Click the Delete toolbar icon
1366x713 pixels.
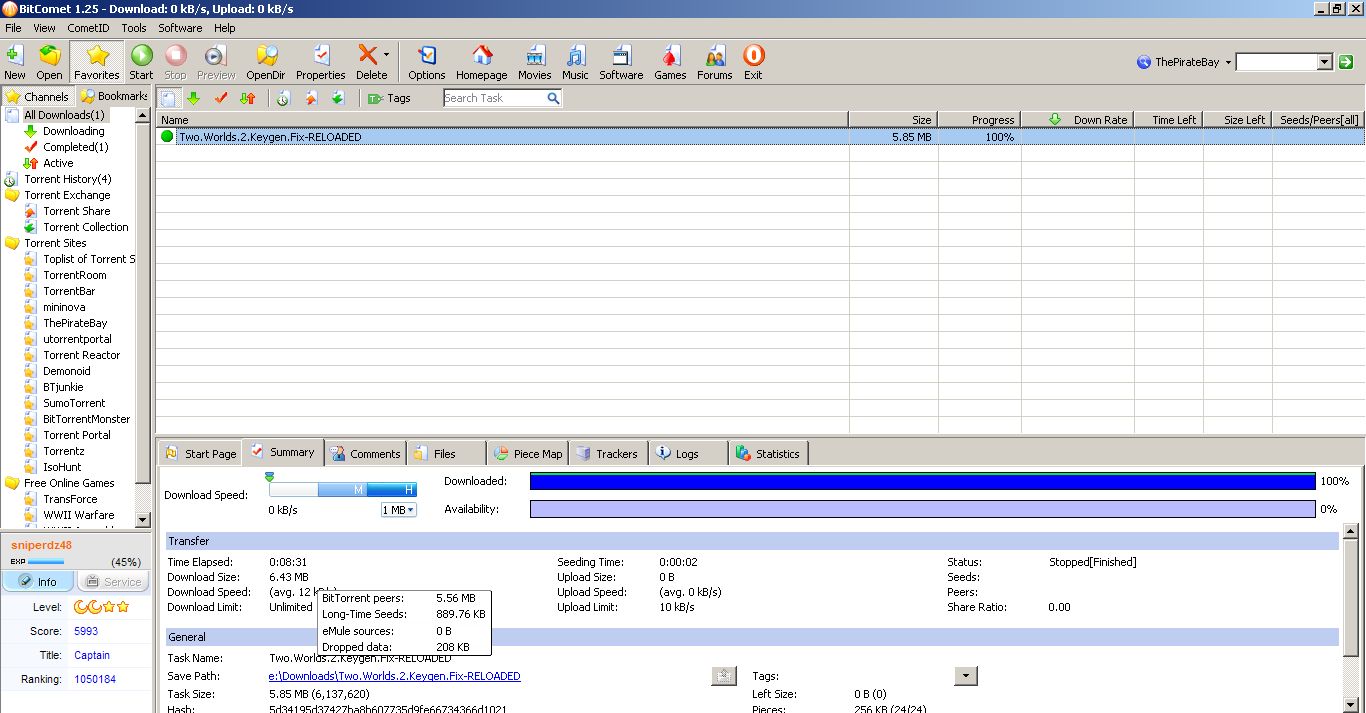coord(369,61)
